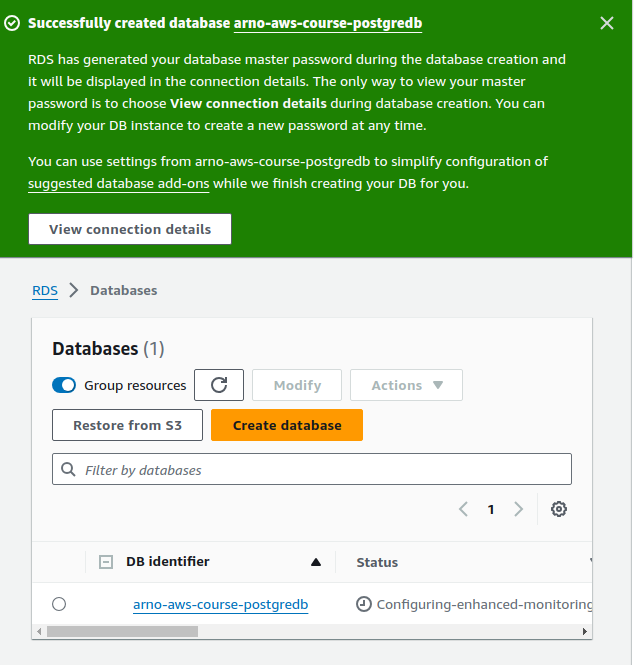Screen dimensions: 638x665
Task: Click the search magnifier icon in filter
Action: pos(69,469)
